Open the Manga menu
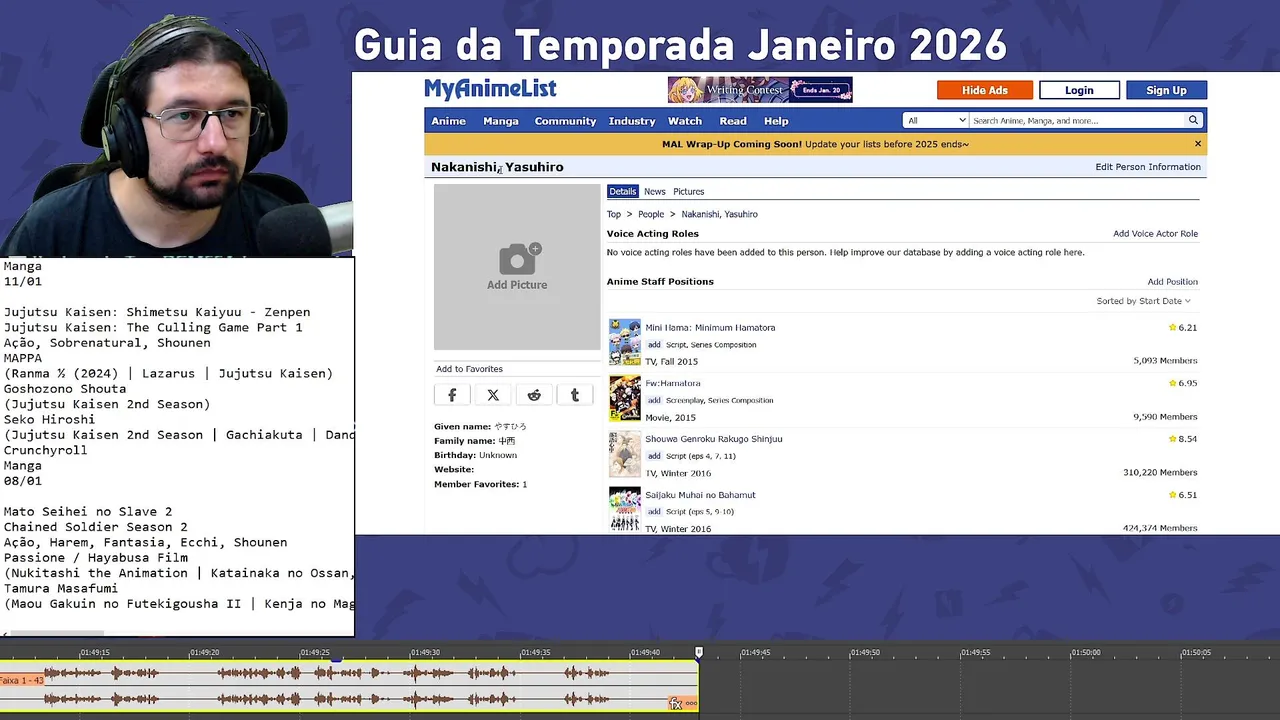 tap(501, 121)
